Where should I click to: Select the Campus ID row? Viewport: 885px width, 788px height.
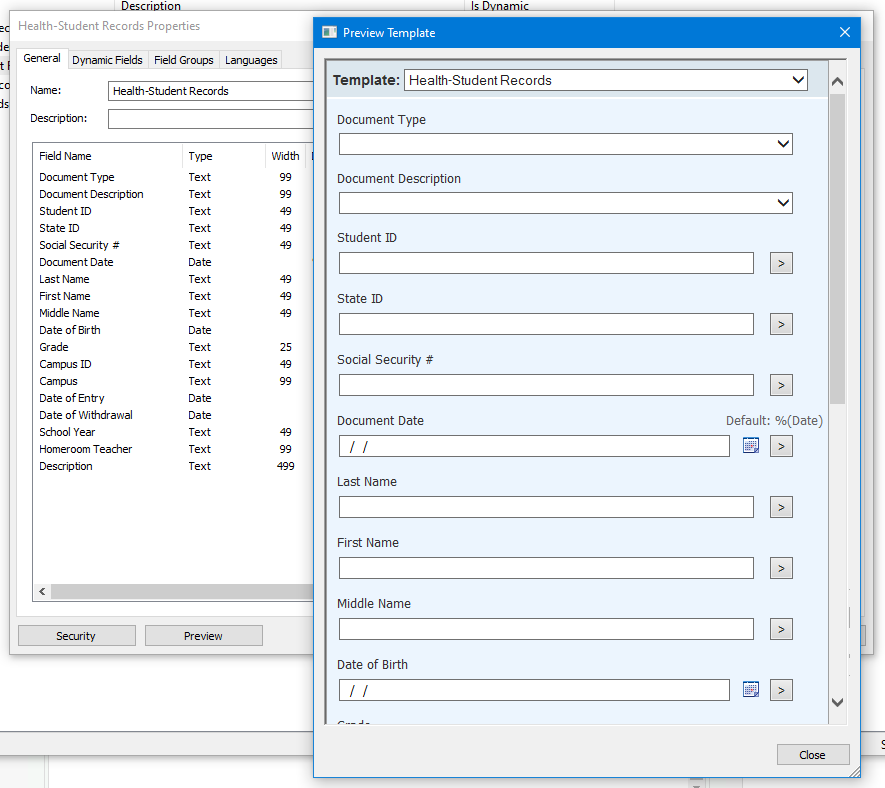coord(172,364)
